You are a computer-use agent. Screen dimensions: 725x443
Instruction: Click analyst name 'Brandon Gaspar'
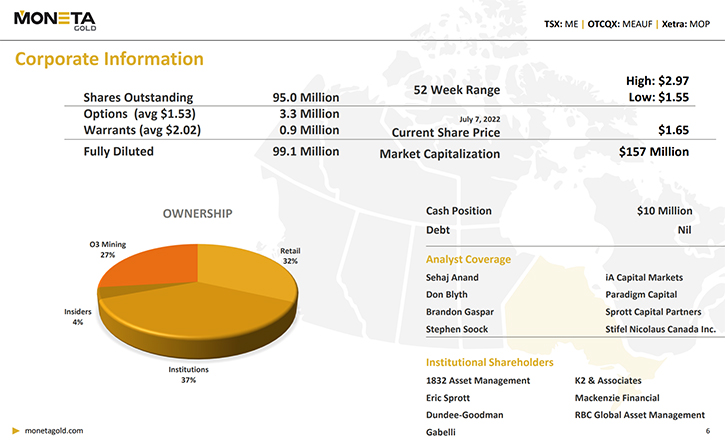[x=460, y=312]
